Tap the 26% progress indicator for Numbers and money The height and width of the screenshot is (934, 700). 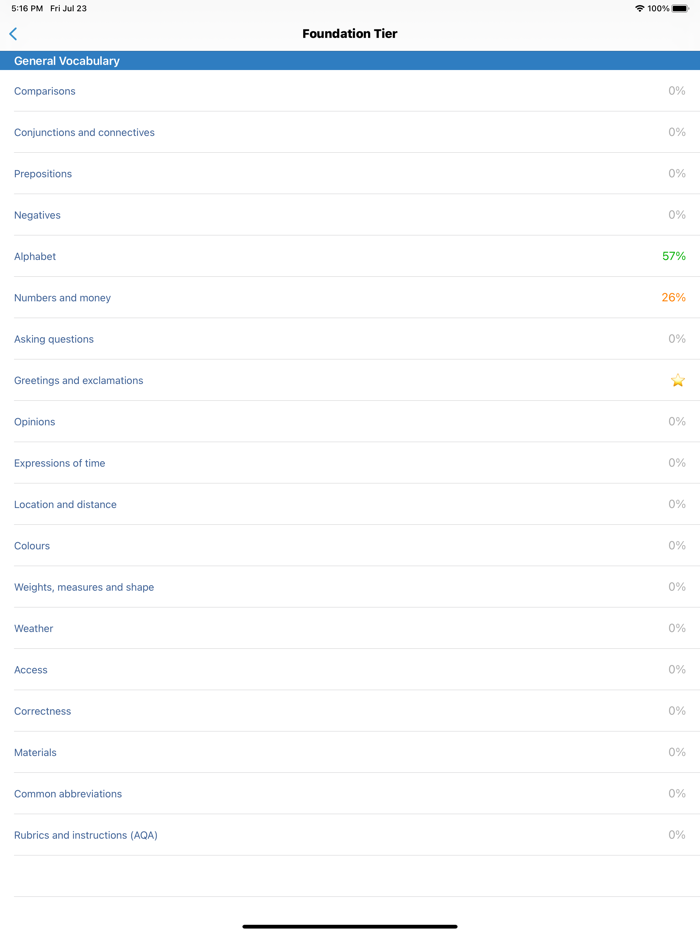click(x=673, y=297)
